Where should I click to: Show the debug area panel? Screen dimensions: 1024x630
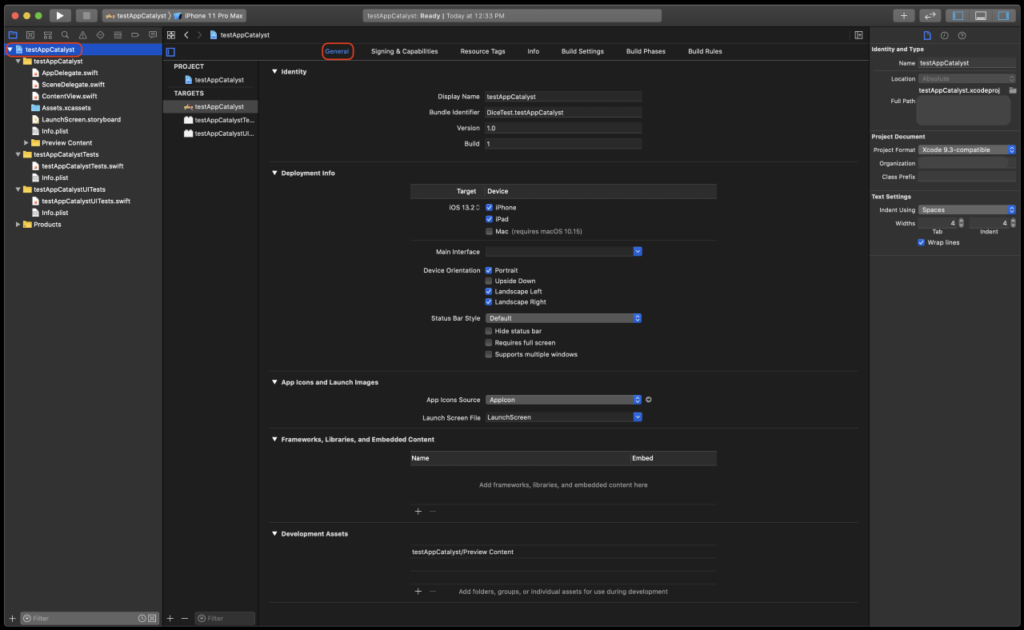981,16
